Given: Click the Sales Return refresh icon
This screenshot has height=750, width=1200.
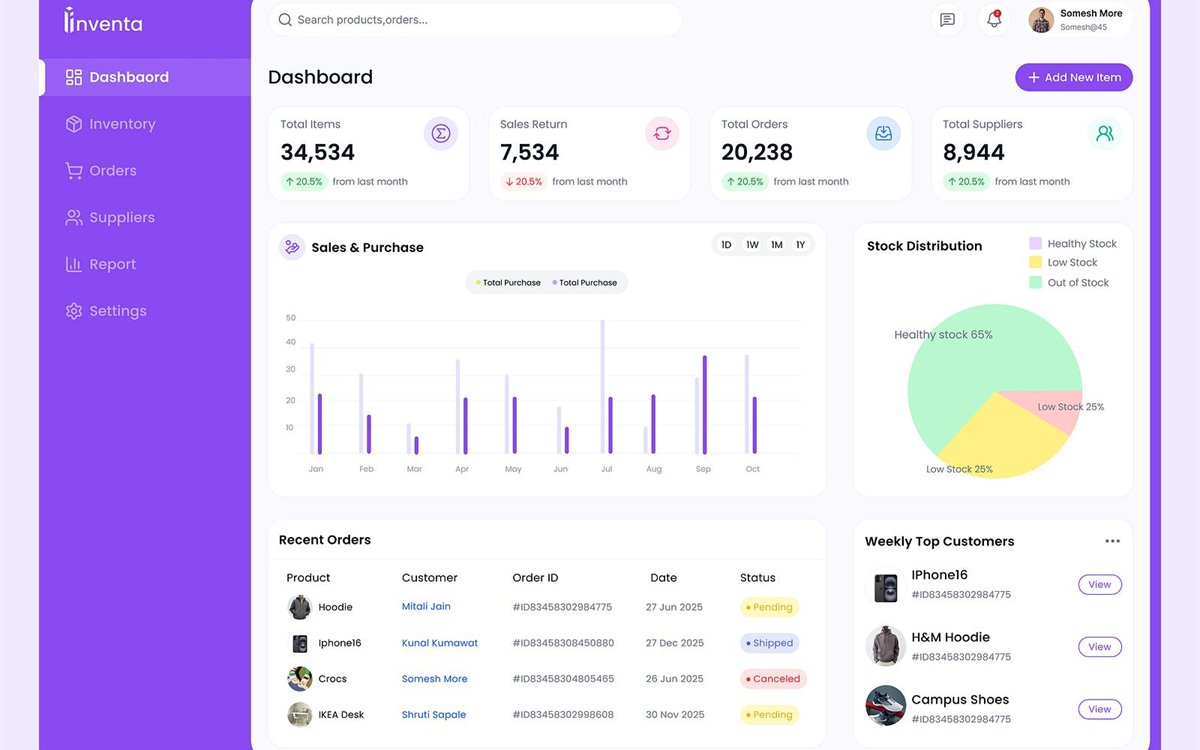Looking at the screenshot, I should 662,133.
